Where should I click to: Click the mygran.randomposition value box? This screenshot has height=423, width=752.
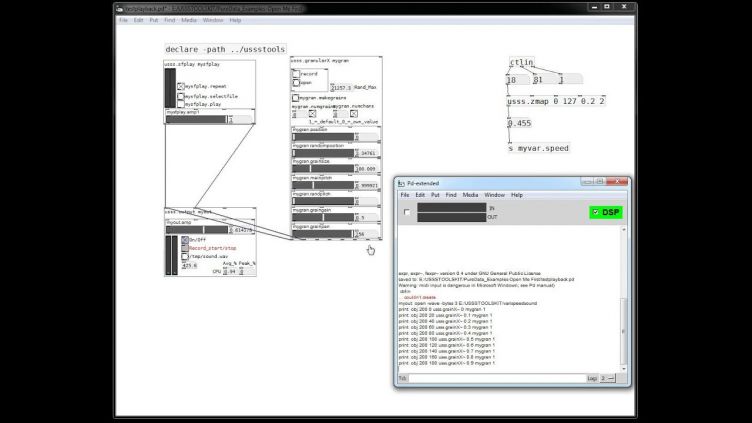pos(367,153)
